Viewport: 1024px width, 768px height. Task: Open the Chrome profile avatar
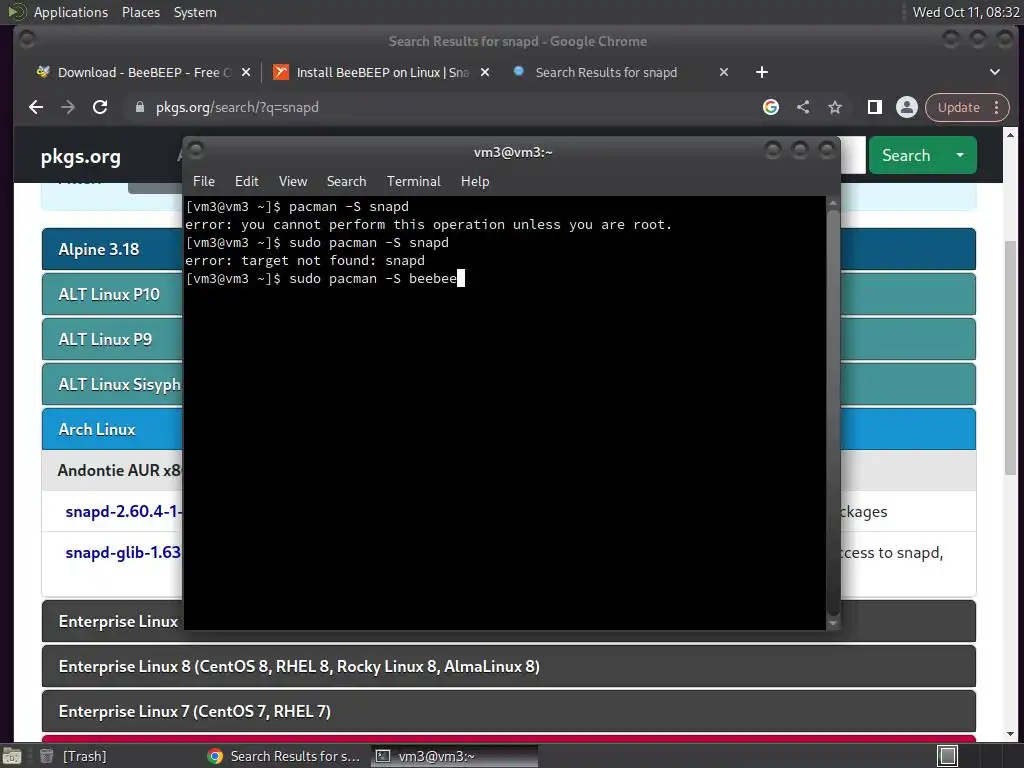coord(906,107)
